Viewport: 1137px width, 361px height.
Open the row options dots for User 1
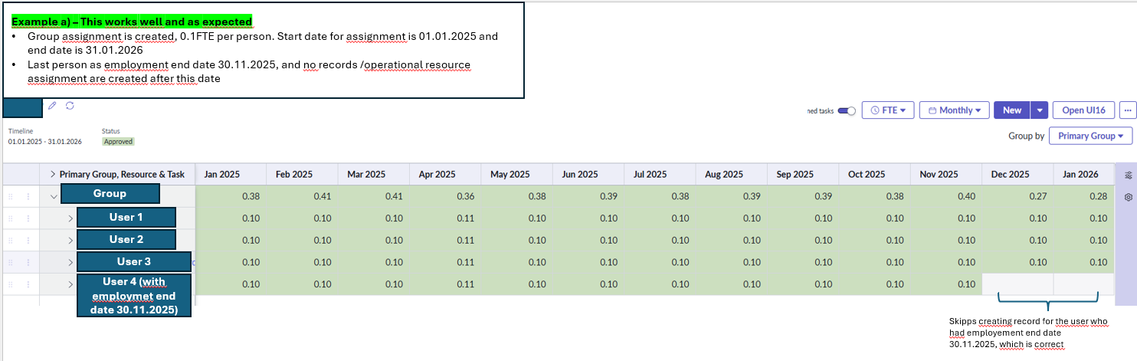29,218
